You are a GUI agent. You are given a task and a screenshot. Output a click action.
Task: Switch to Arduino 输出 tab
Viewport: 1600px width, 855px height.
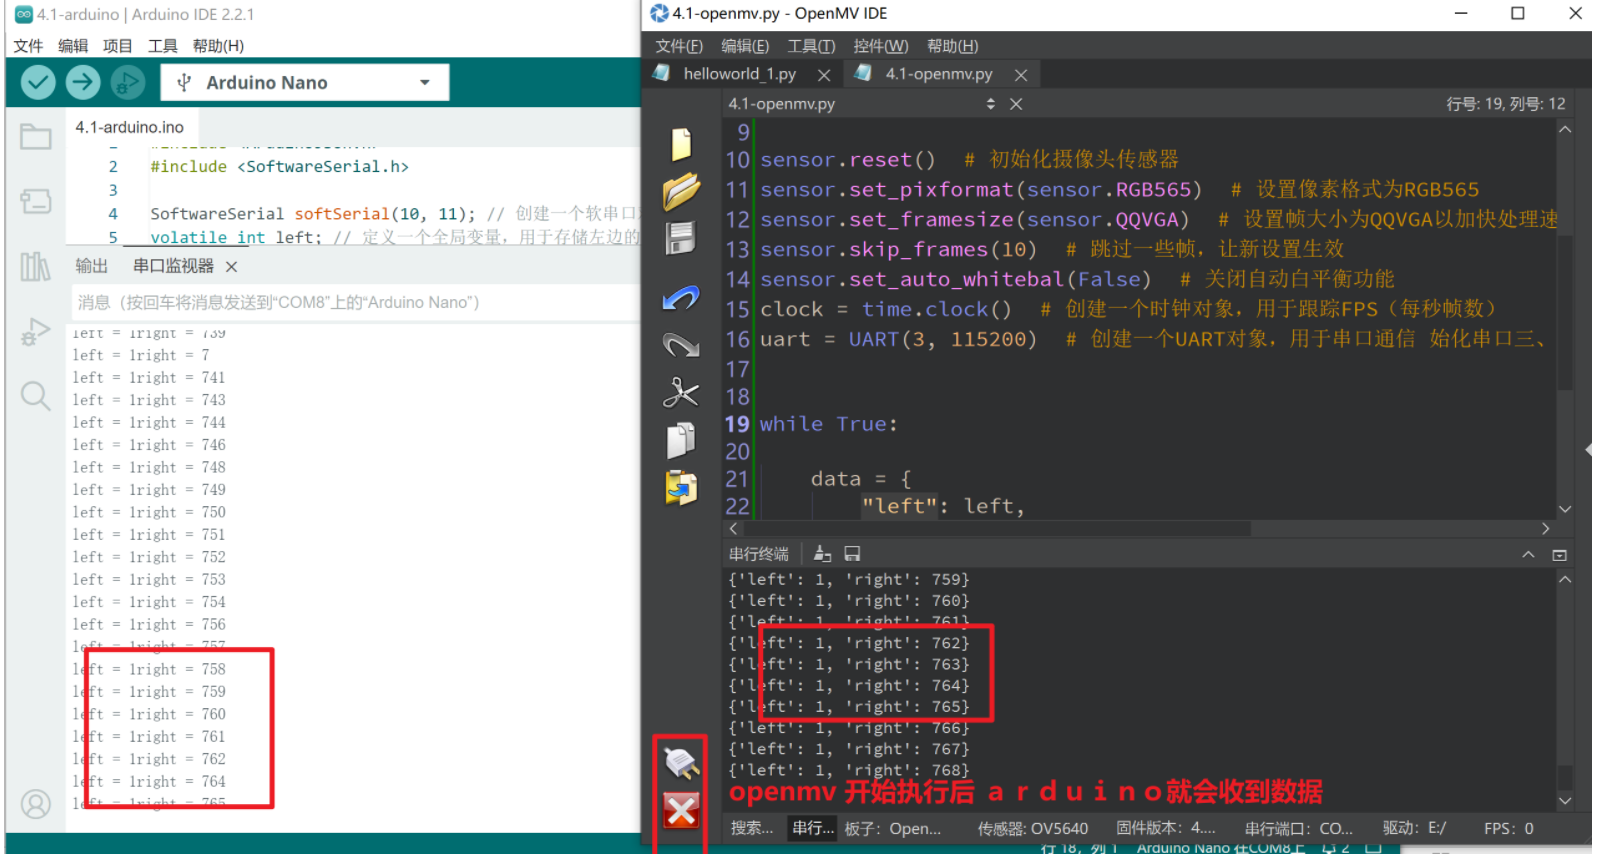tap(92, 266)
